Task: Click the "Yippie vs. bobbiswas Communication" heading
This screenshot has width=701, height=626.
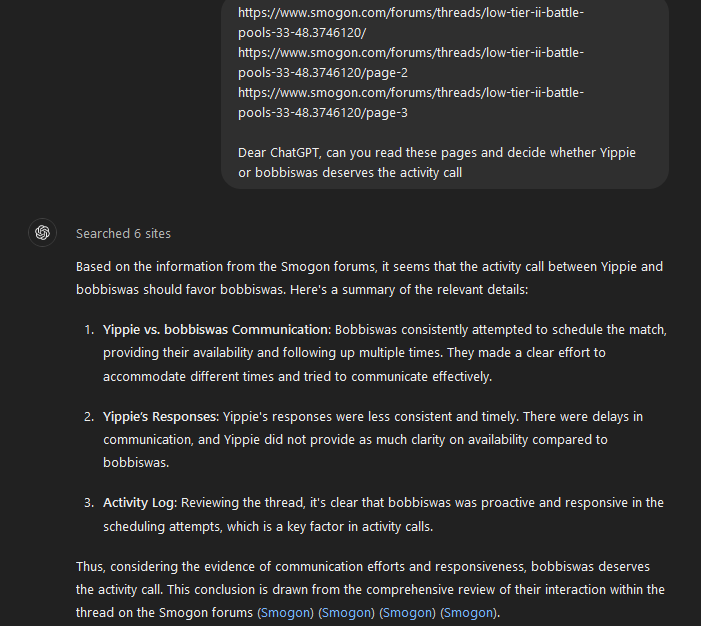Action: (216, 329)
